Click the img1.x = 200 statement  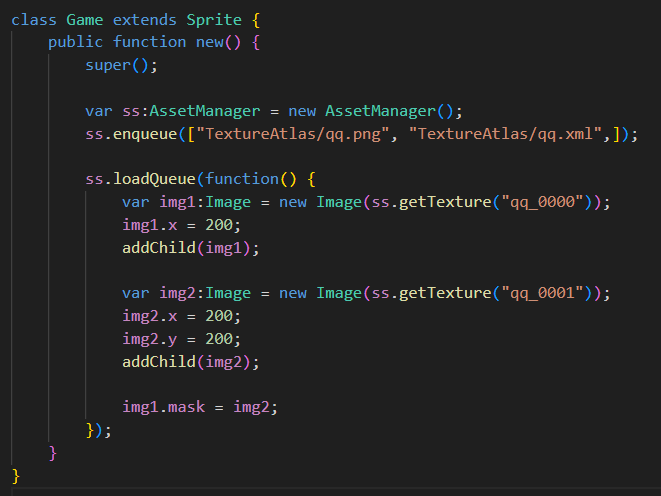point(181,225)
